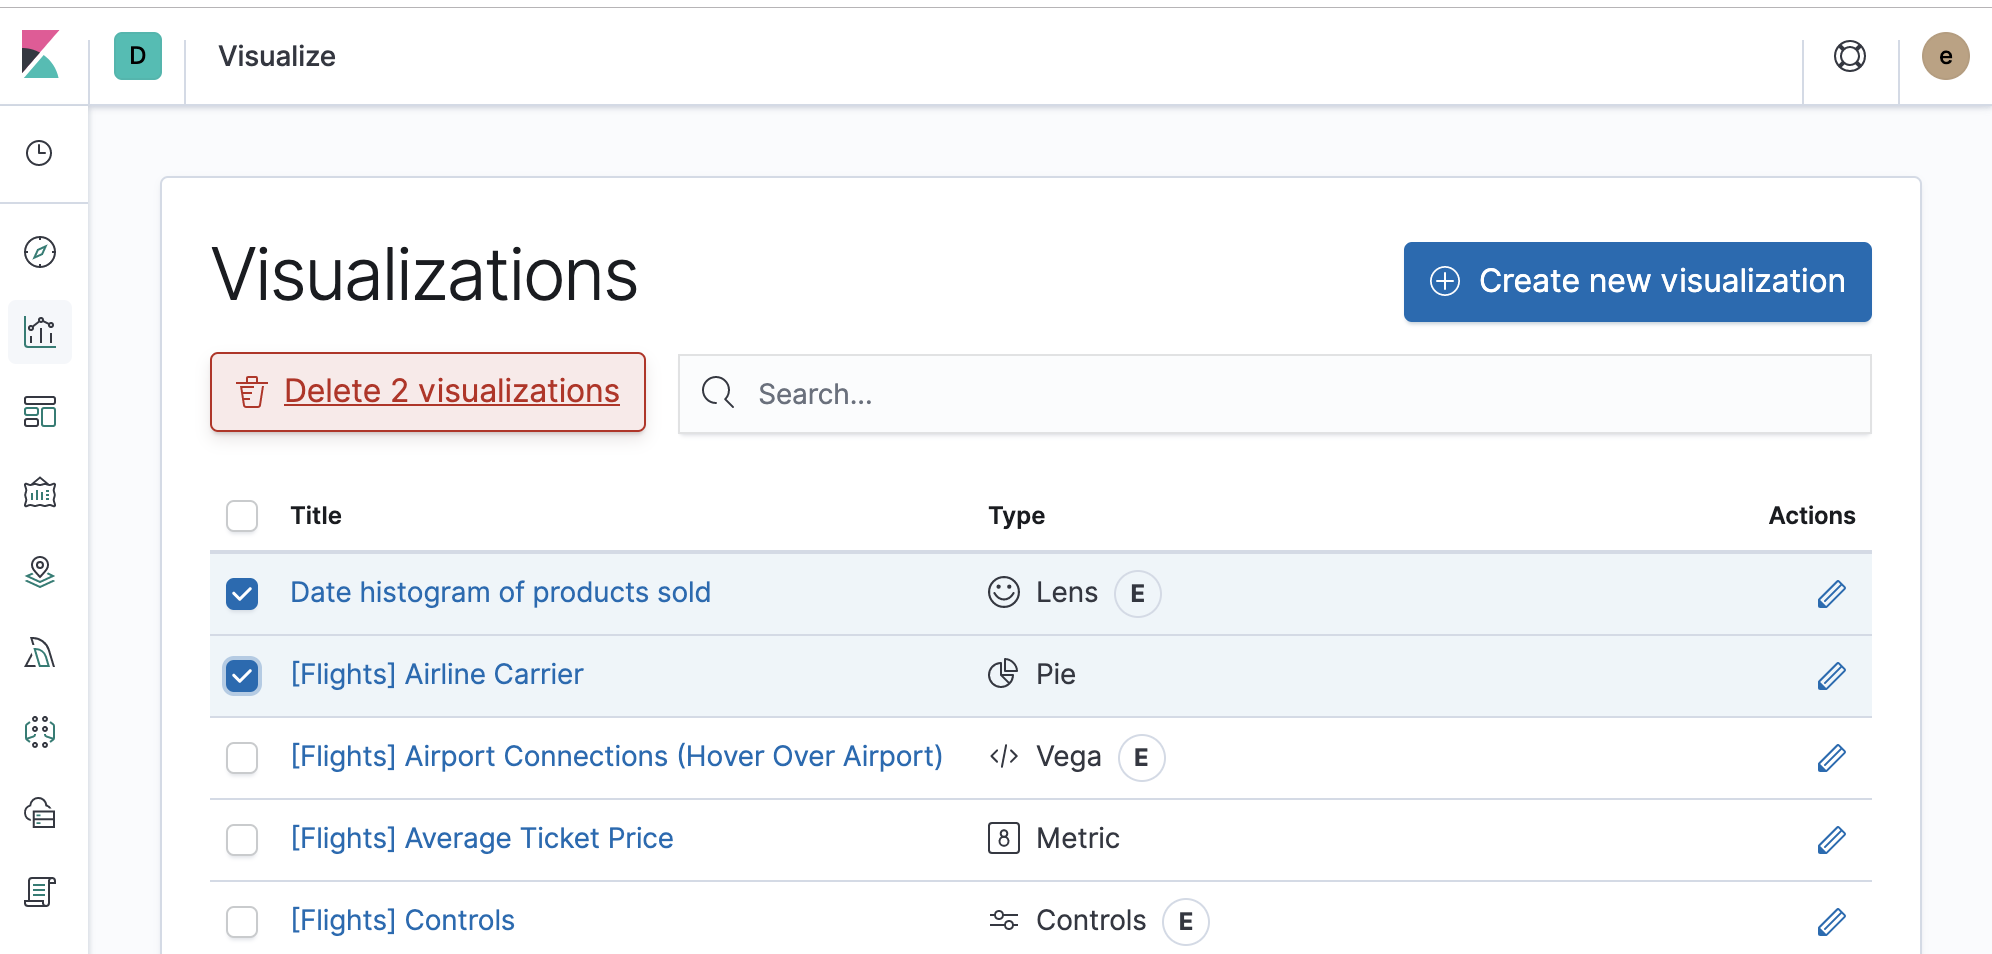Sort the table by Type column

pos(1016,516)
